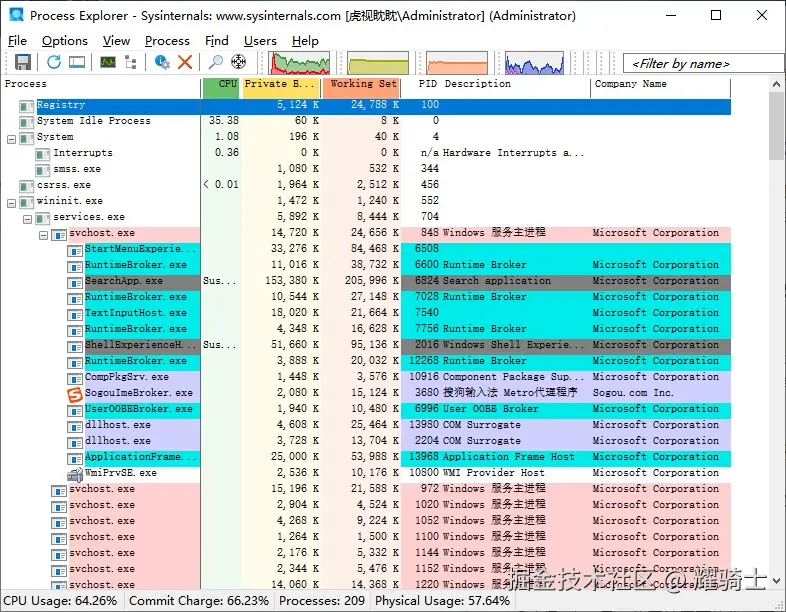Click the scrollbar down arrow

(776, 581)
